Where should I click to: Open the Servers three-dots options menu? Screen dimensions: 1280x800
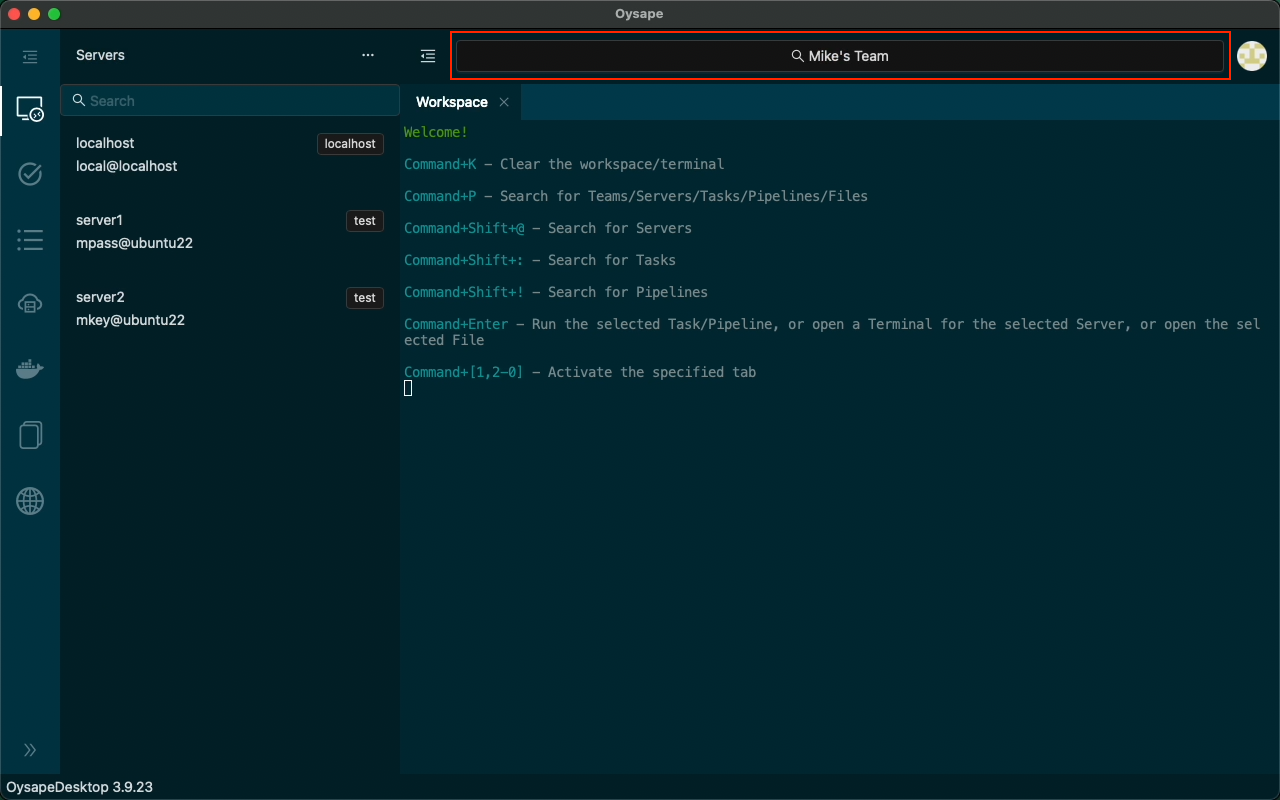pyautogui.click(x=368, y=56)
